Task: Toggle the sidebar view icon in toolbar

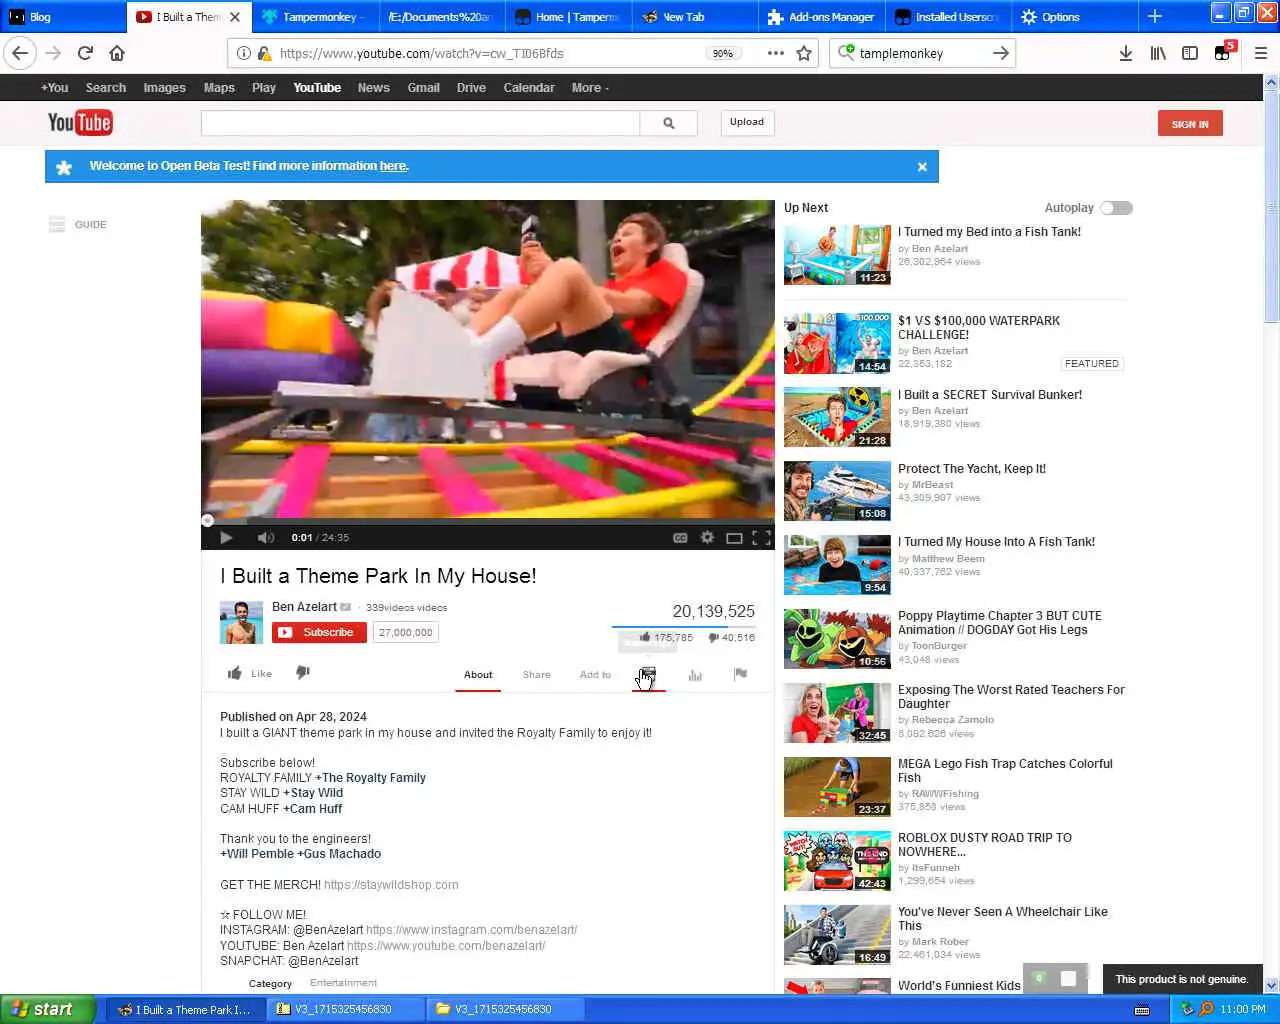Action: coord(1190,53)
